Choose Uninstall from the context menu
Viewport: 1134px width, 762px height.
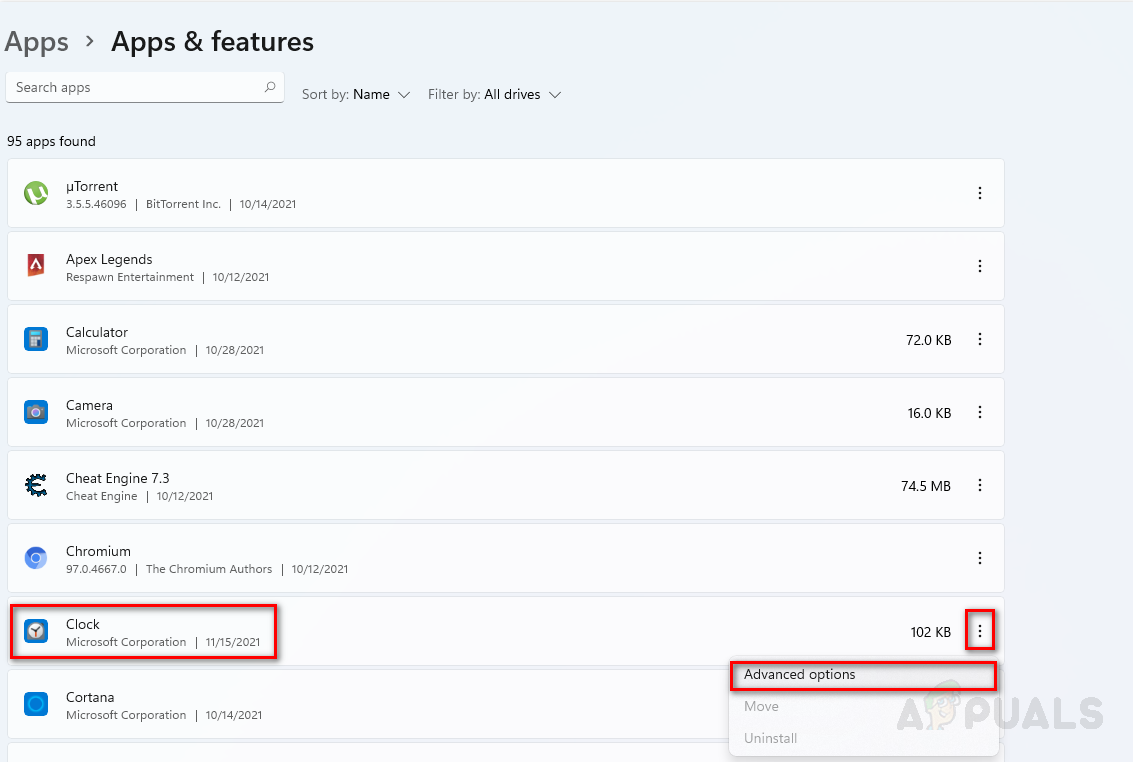[771, 739]
